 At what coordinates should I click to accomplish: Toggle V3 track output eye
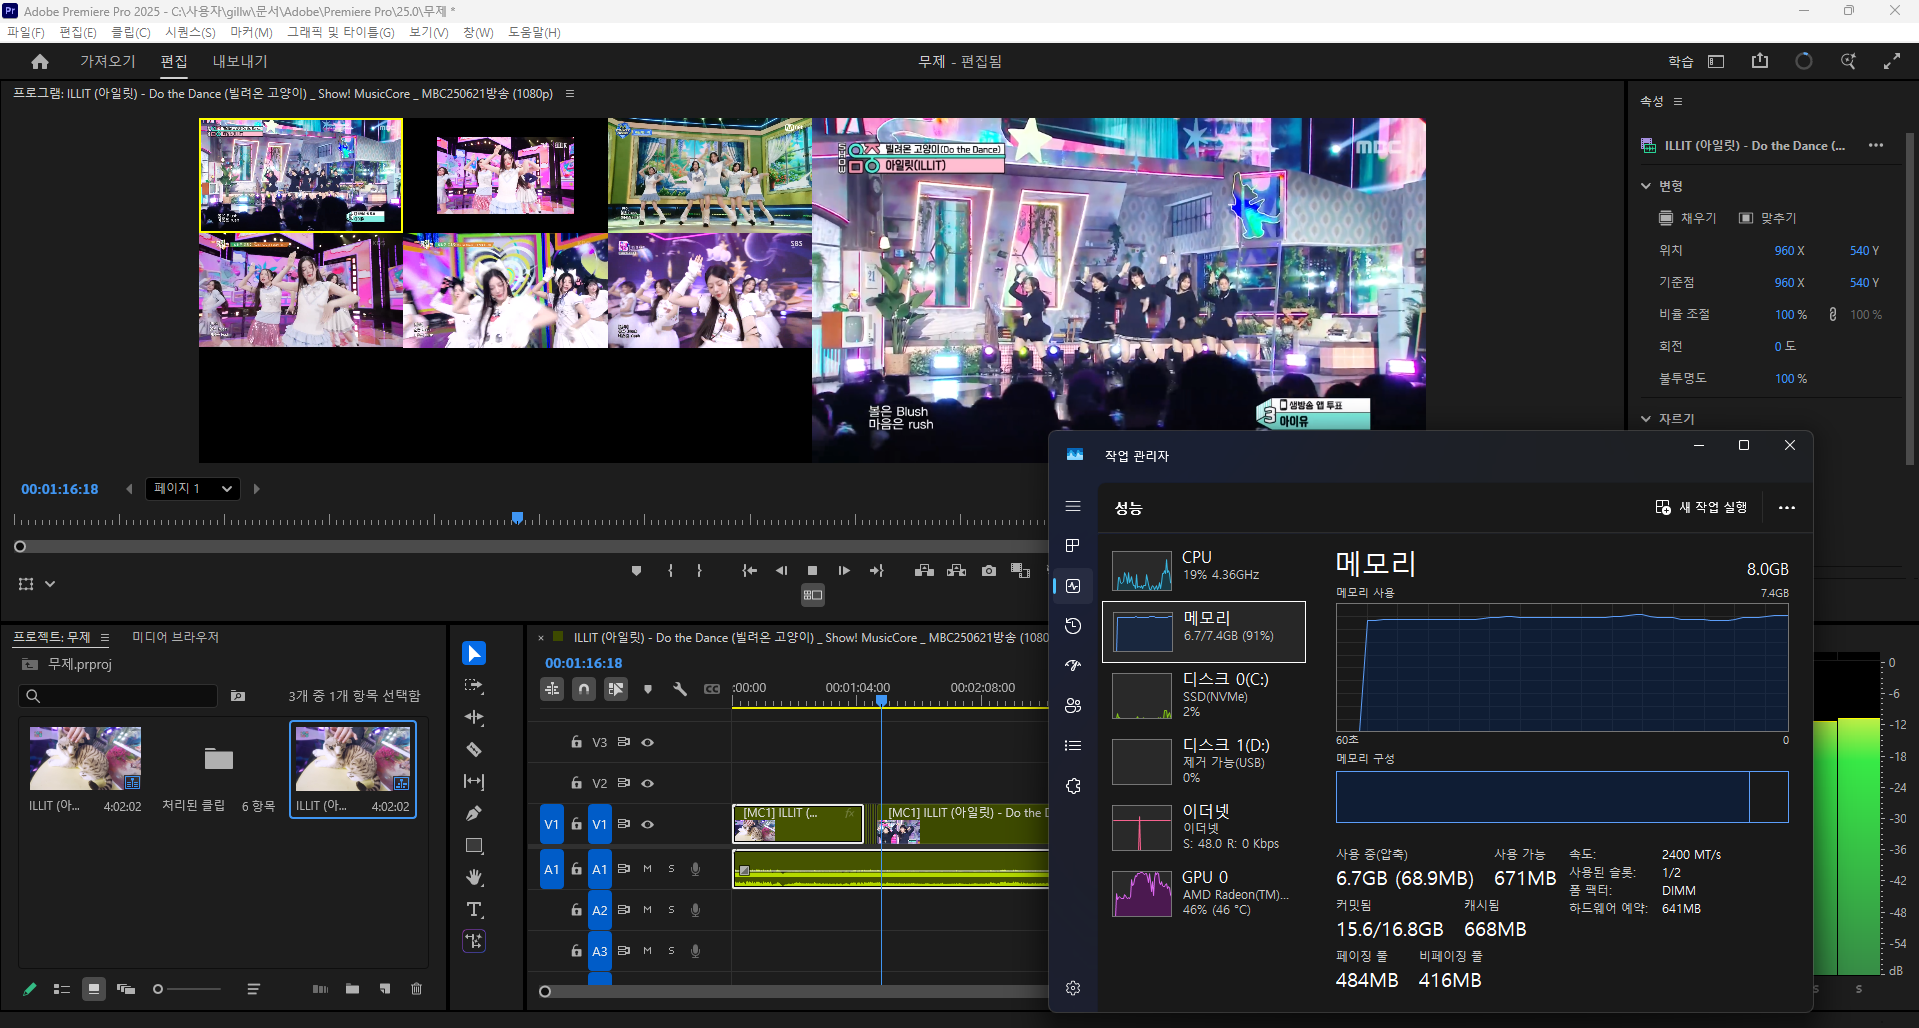[648, 742]
